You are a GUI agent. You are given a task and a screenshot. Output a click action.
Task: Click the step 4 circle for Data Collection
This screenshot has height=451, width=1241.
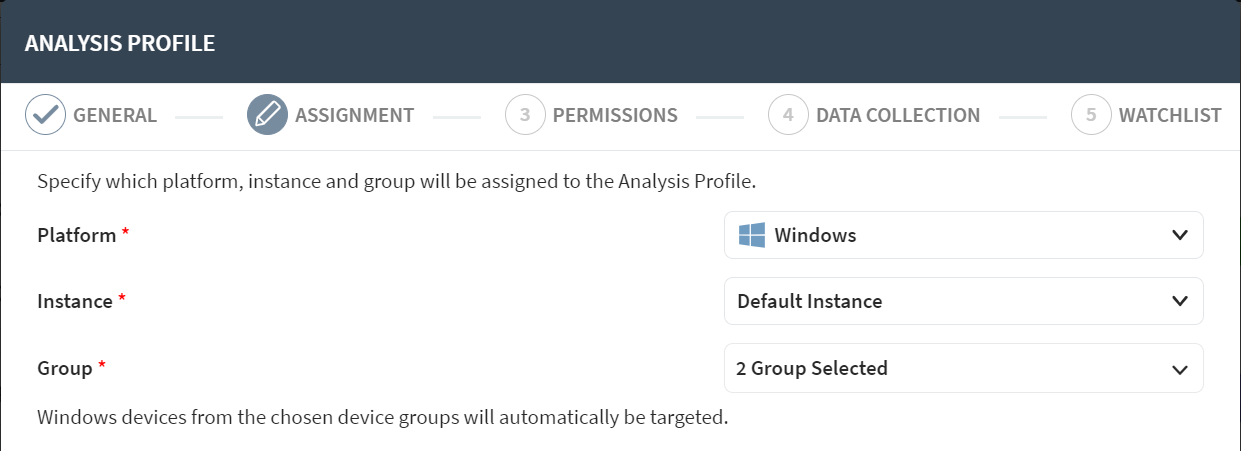[x=788, y=115]
